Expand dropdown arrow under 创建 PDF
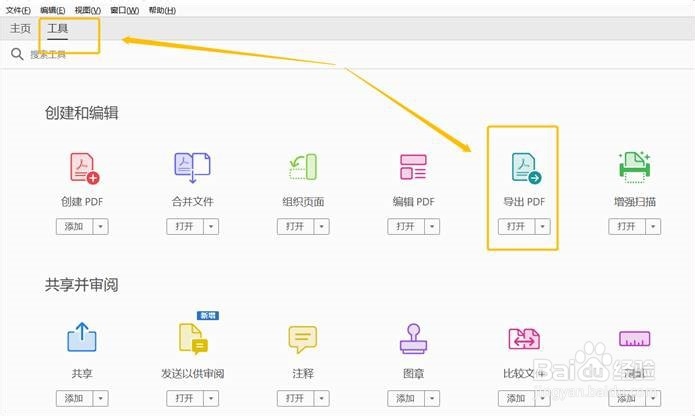Screen dimensions: 695x416 [x=101, y=226]
